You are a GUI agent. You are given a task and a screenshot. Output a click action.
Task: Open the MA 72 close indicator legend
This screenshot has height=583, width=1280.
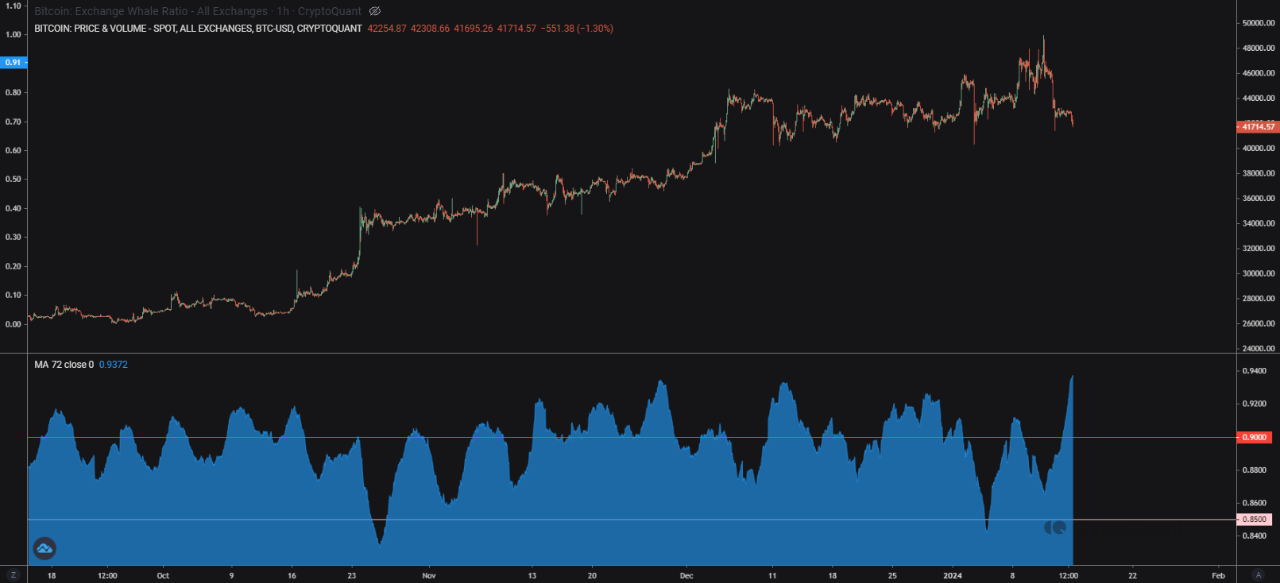(64, 365)
